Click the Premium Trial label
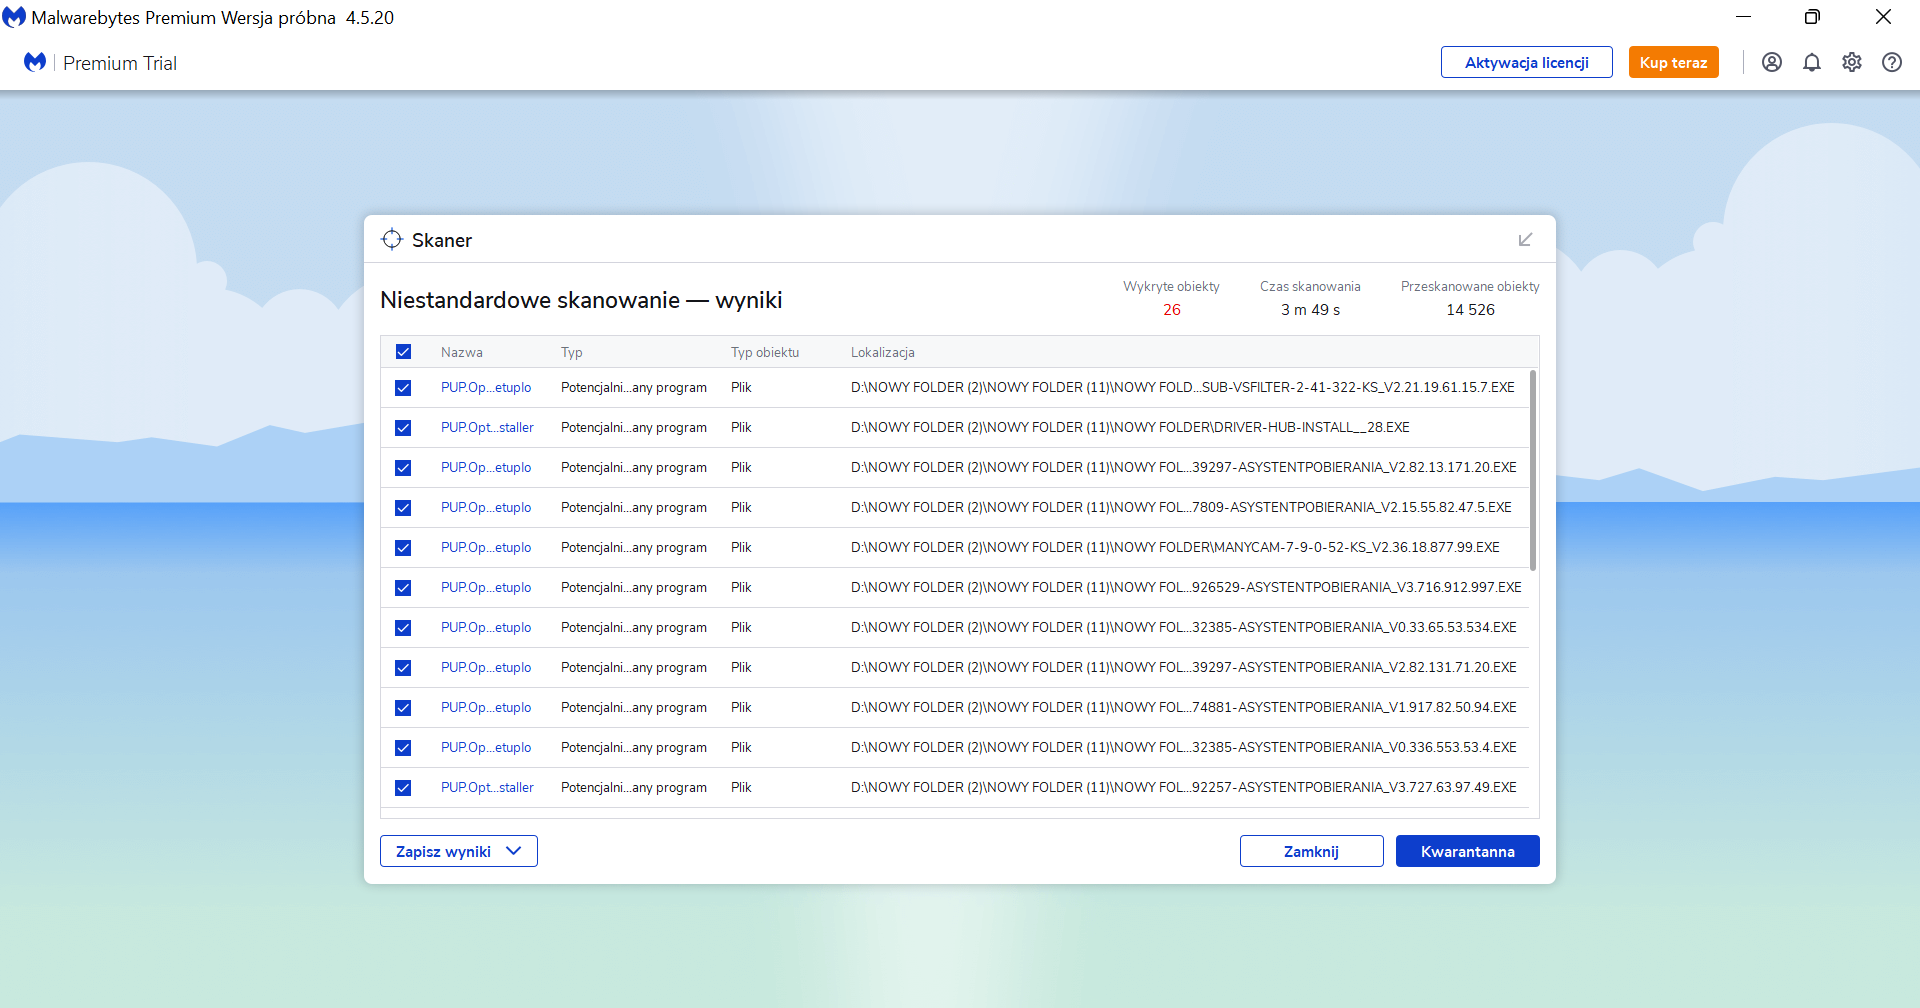1920x1008 pixels. point(120,63)
